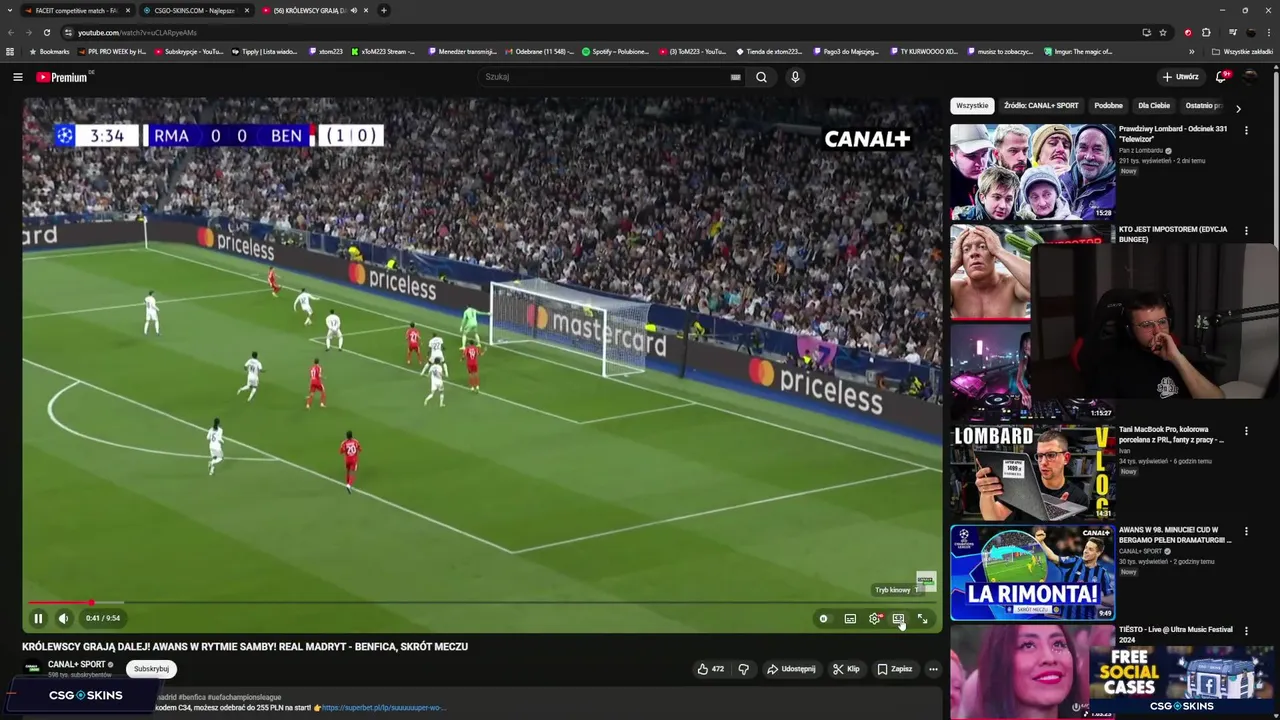Bookmark this page with the star icon

(1163, 32)
